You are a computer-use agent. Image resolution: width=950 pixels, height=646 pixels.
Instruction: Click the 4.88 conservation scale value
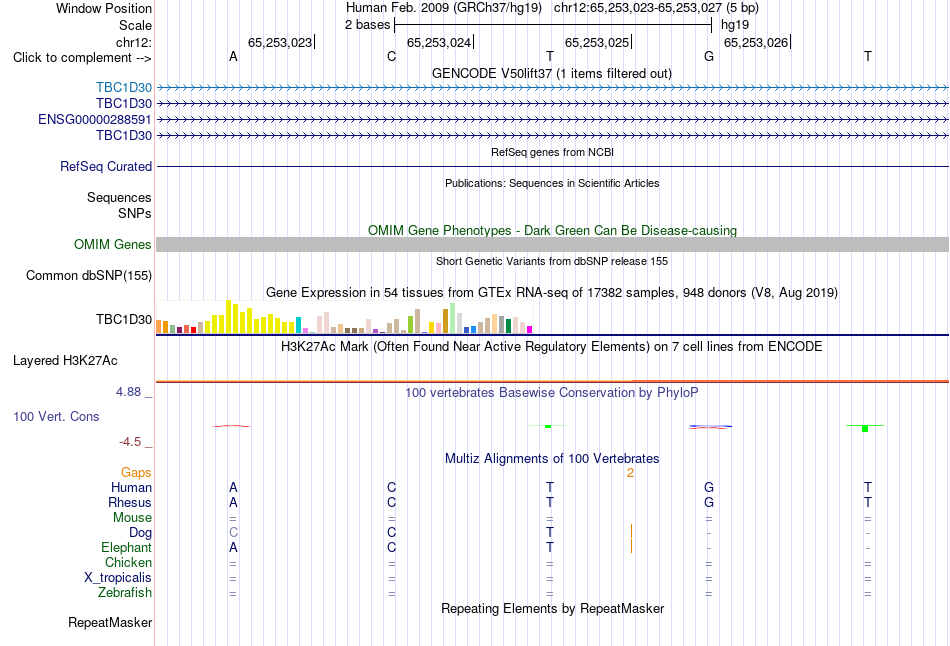tap(128, 392)
